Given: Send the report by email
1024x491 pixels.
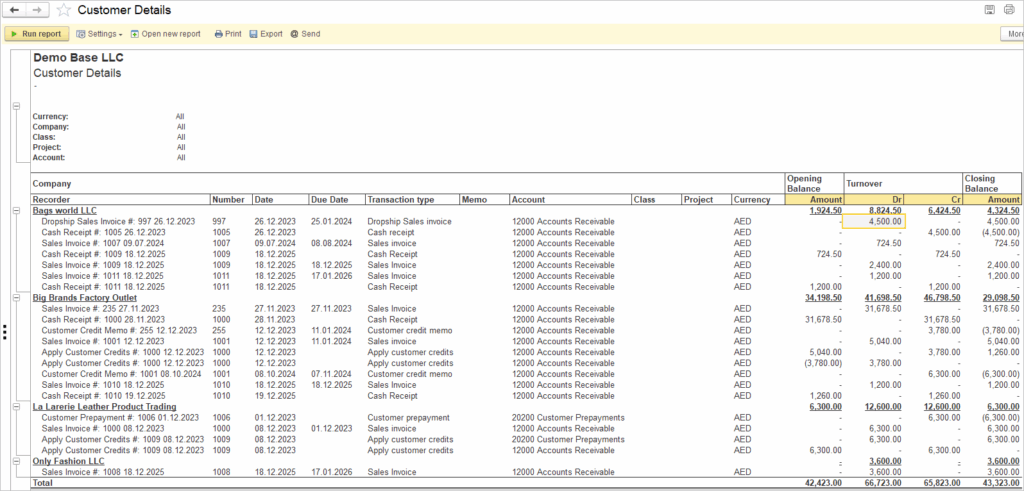Looking at the screenshot, I should click(305, 34).
